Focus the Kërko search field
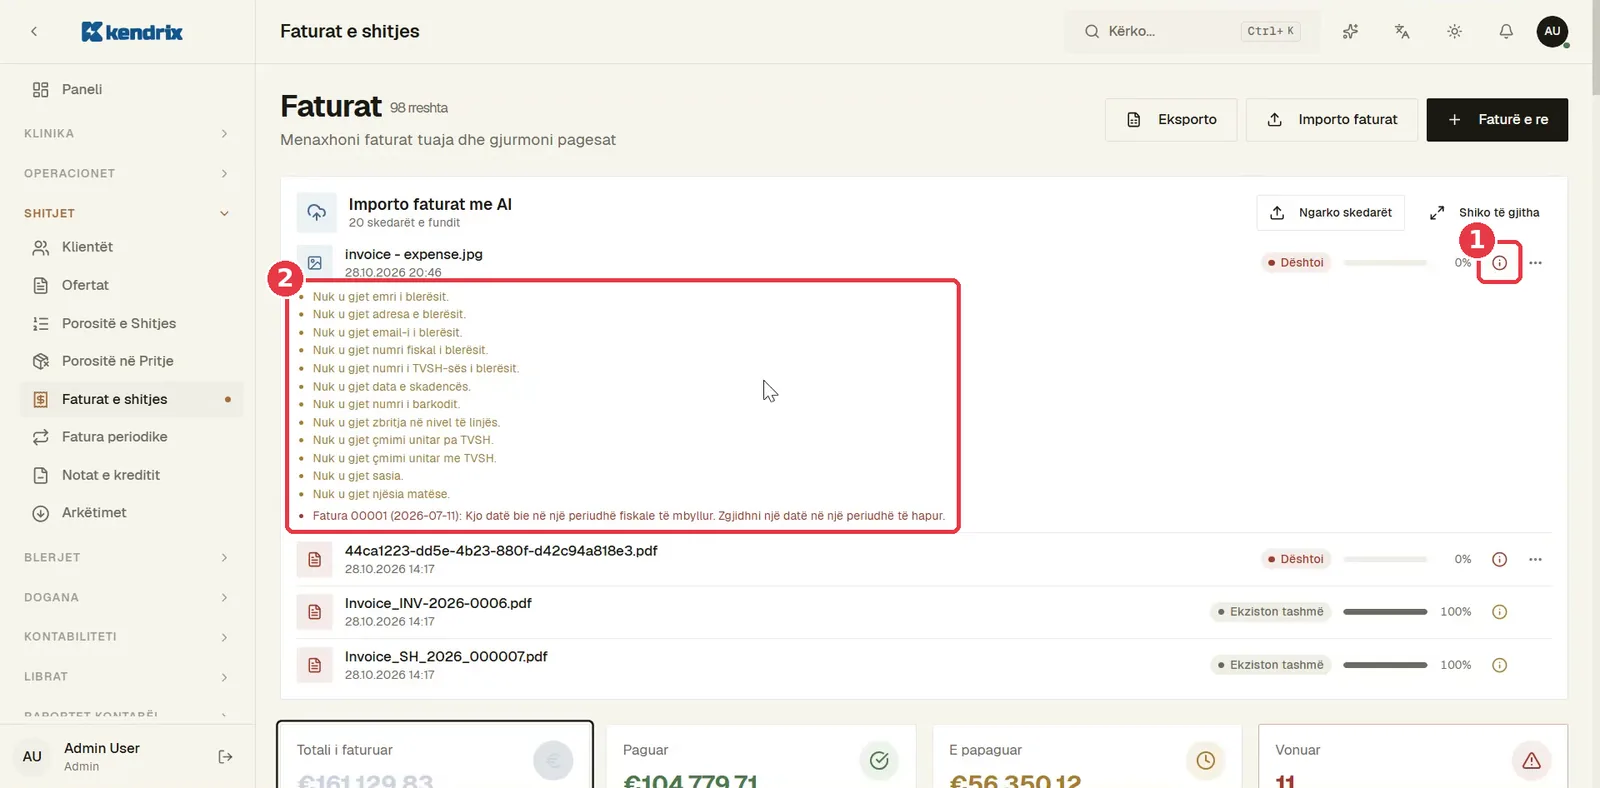The image size is (1600, 788). (1192, 31)
